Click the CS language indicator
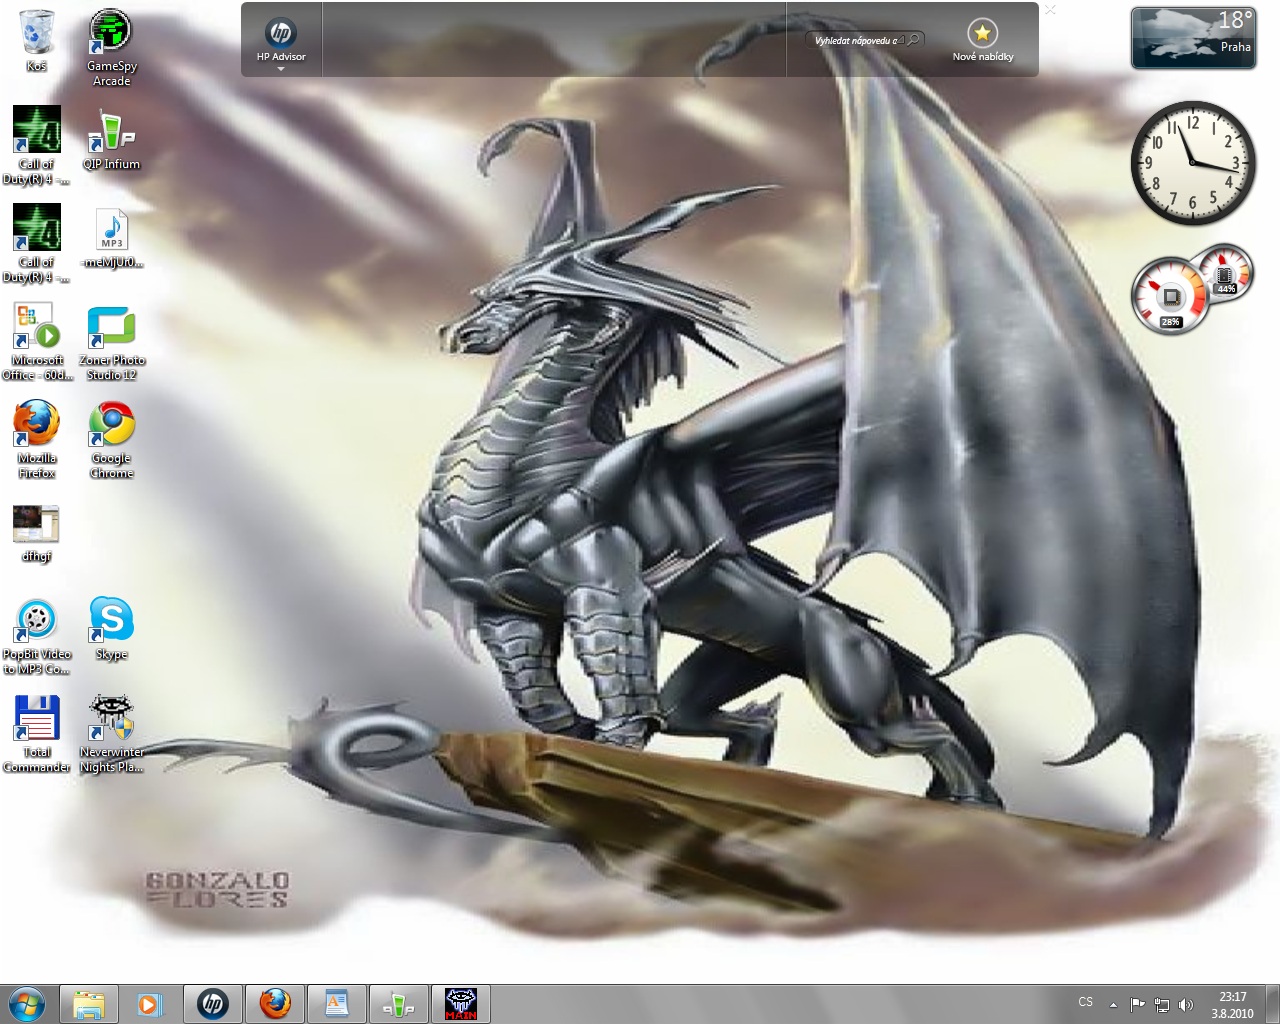 1085,1002
